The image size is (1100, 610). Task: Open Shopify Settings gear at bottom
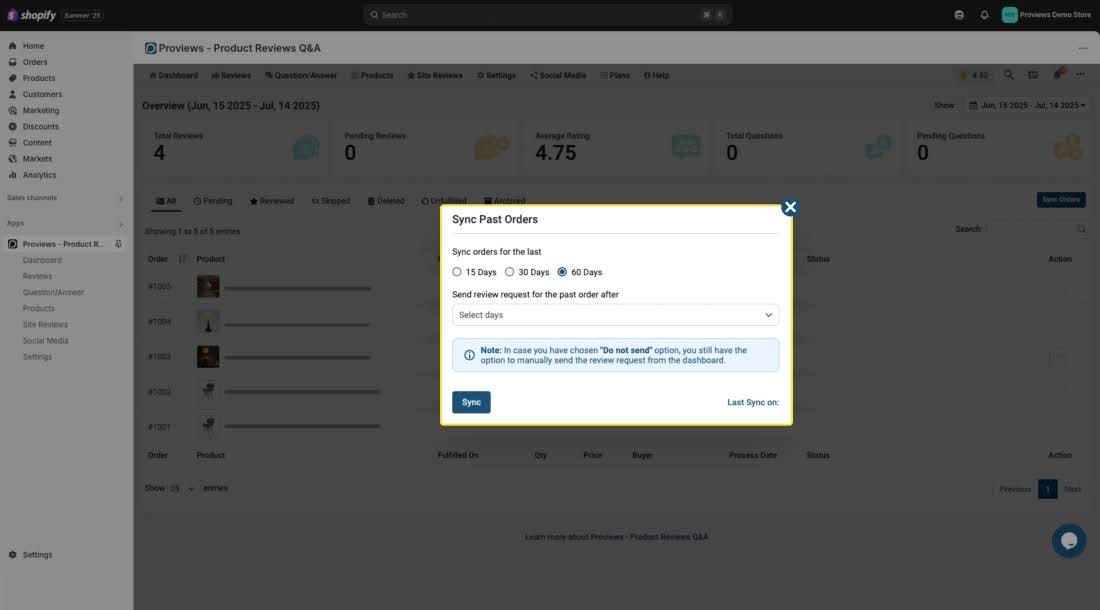coord(37,555)
